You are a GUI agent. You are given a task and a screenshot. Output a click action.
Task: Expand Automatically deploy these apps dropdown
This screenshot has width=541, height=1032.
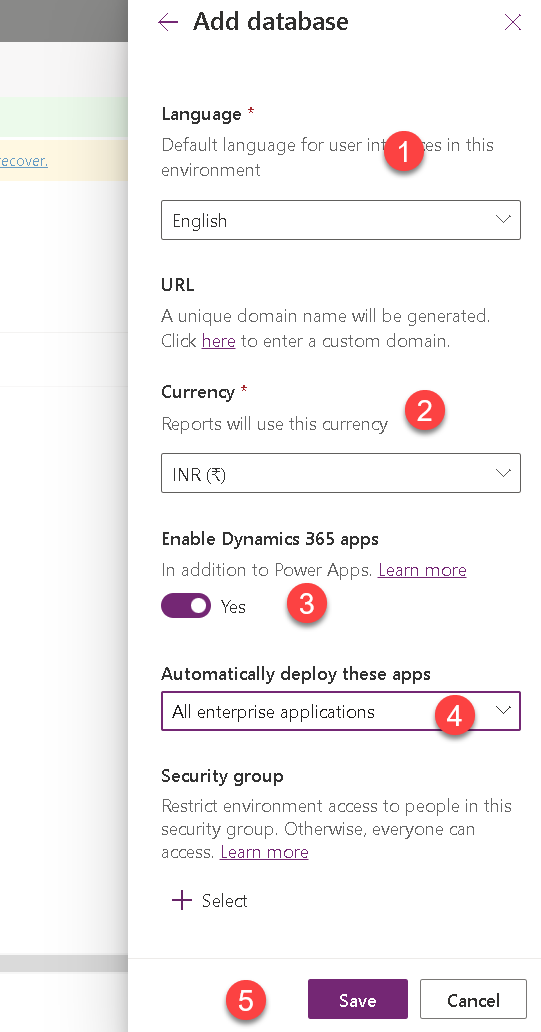[341, 711]
